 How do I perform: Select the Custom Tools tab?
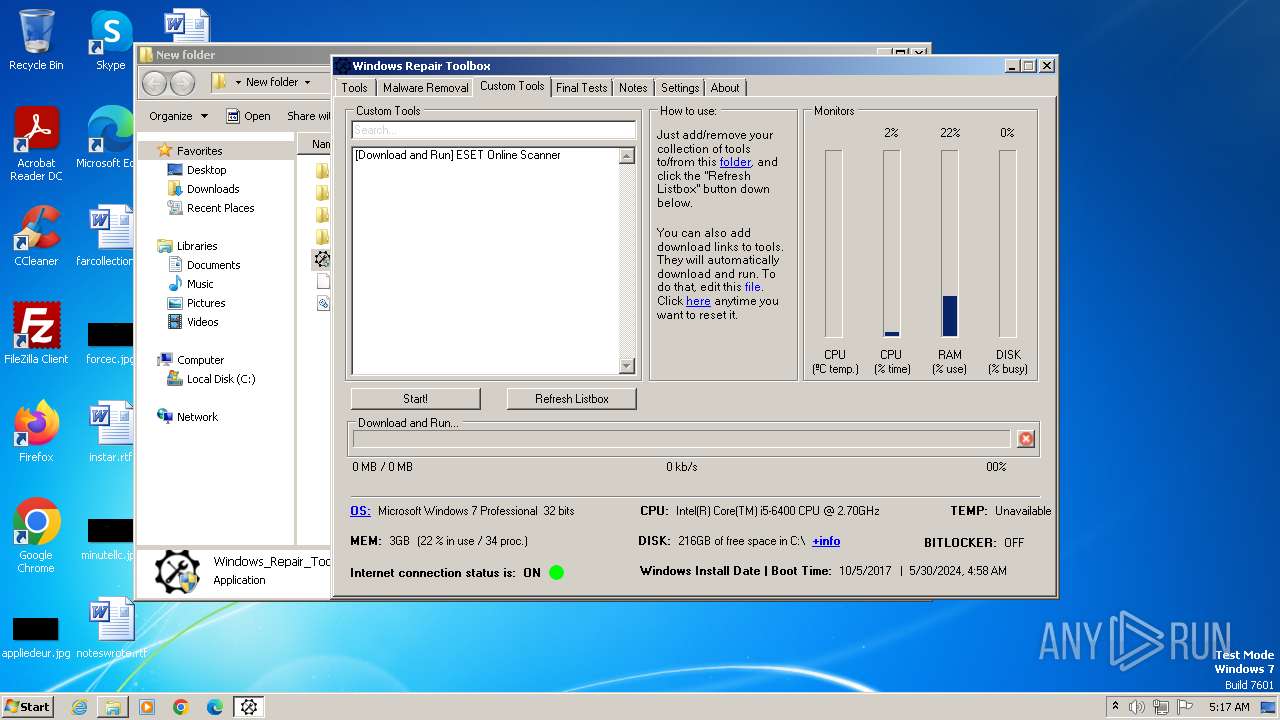512,86
